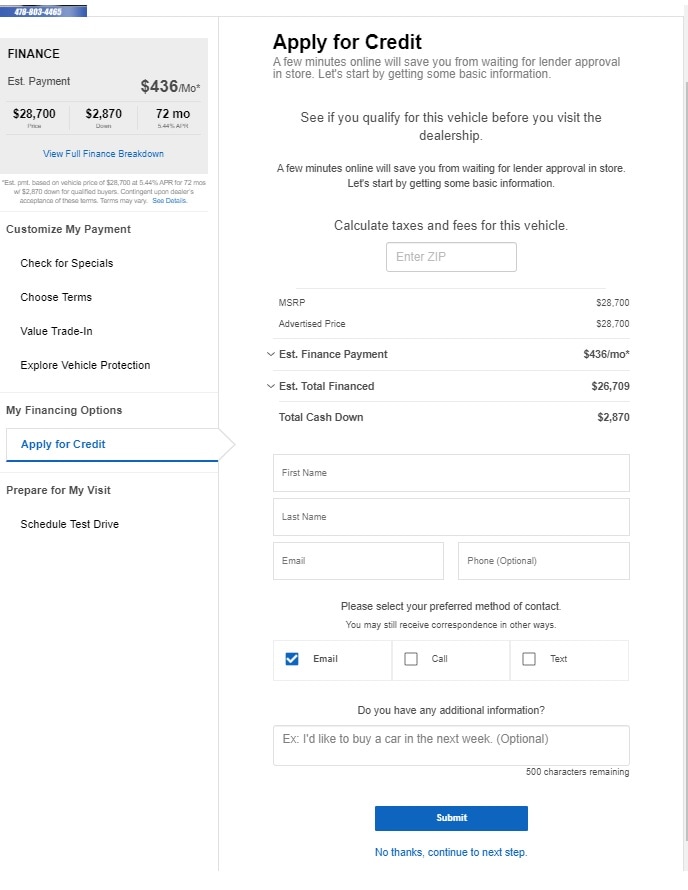688x890 pixels.
Task: Open View Full Finance Breakdown link
Action: pos(103,154)
